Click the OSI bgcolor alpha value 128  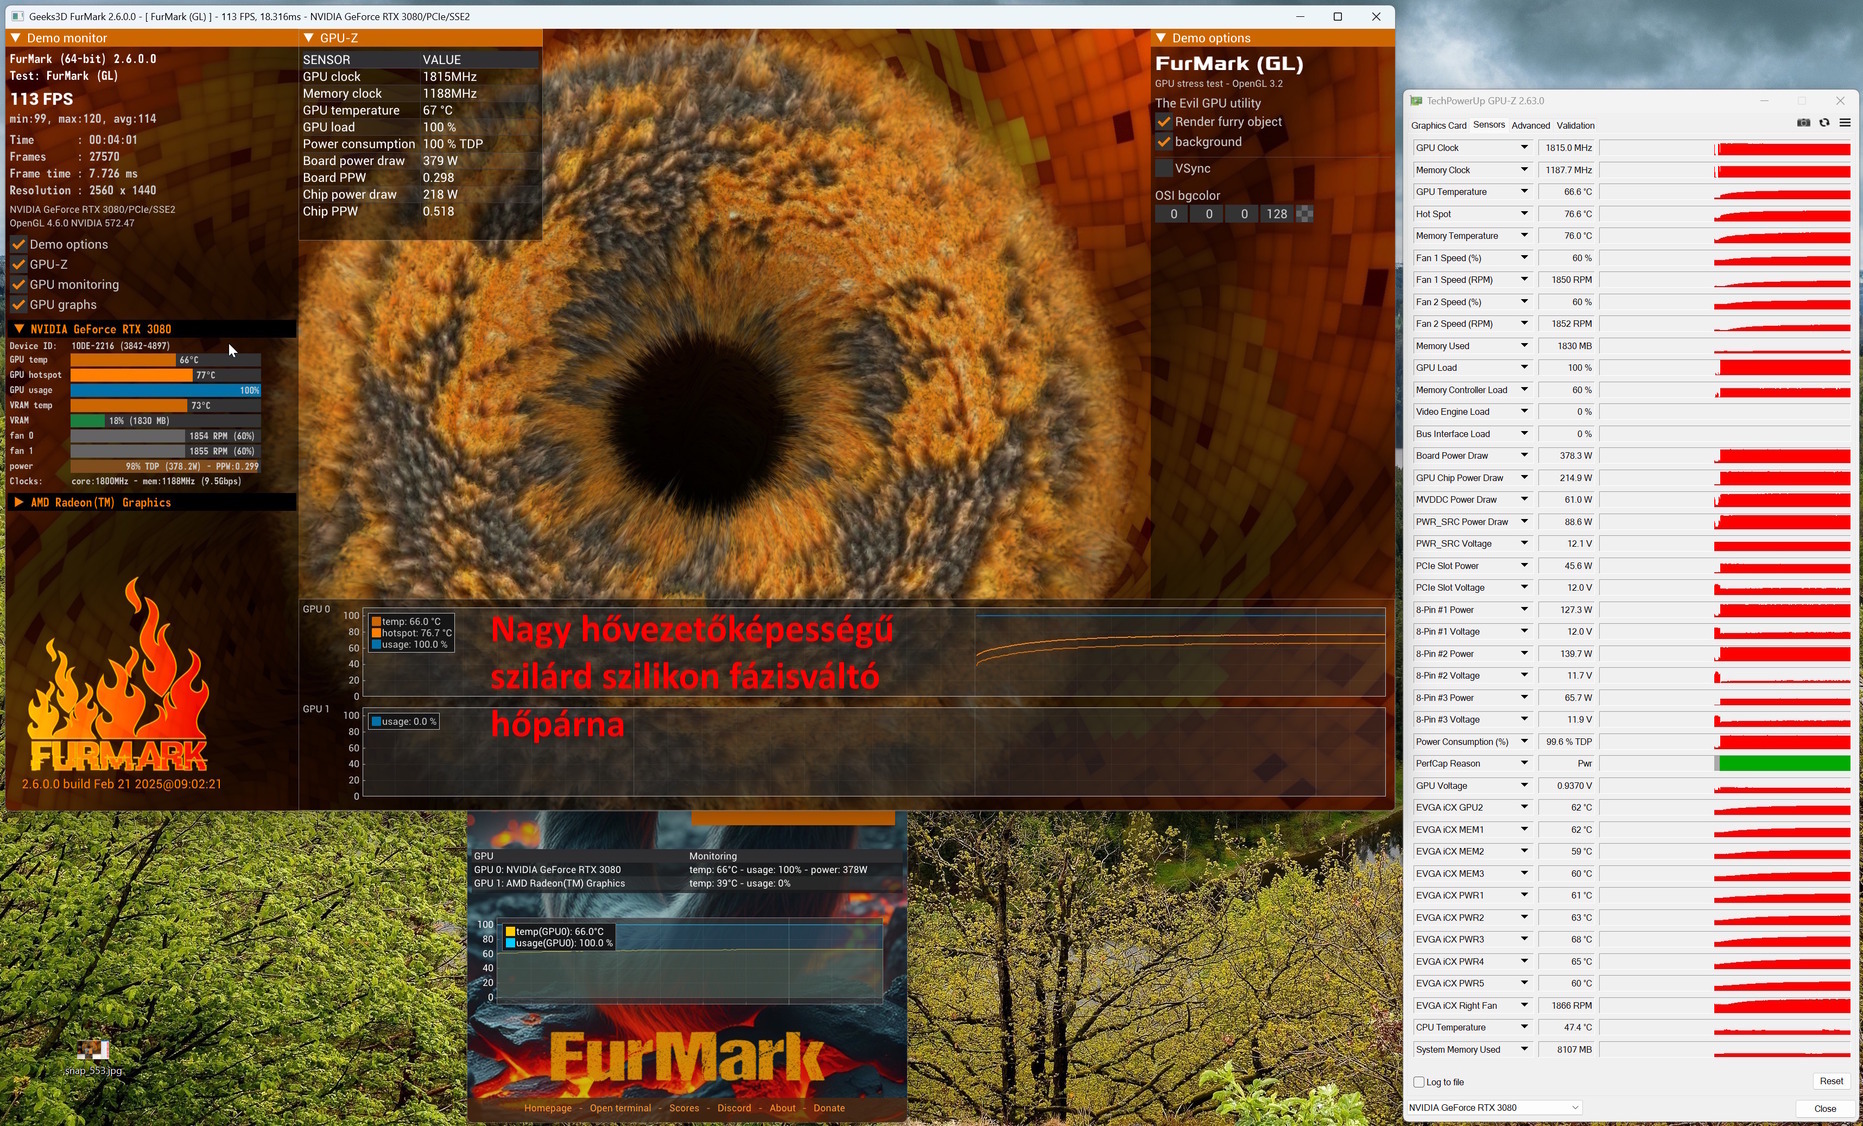pos(1277,214)
